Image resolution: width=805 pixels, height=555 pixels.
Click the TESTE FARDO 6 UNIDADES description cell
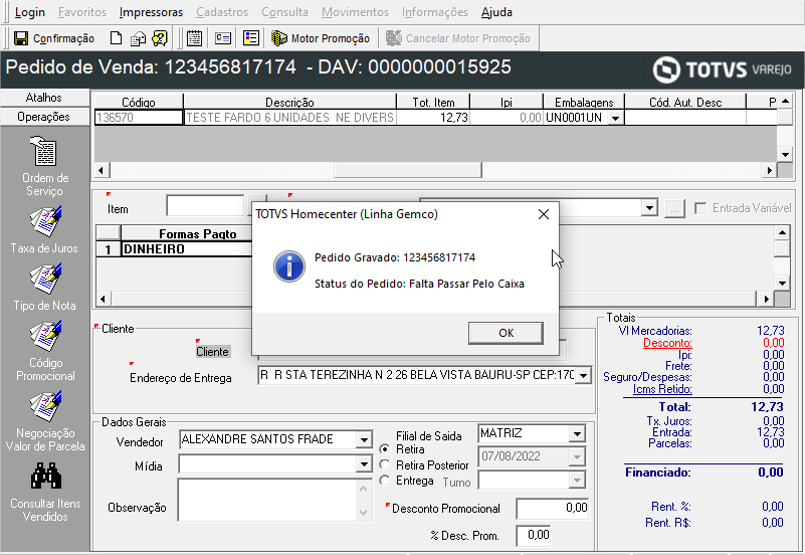290,118
